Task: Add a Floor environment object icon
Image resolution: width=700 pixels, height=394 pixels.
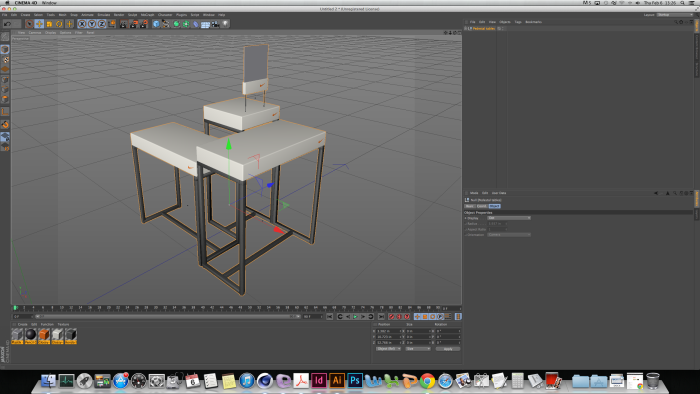Action: click(205, 24)
